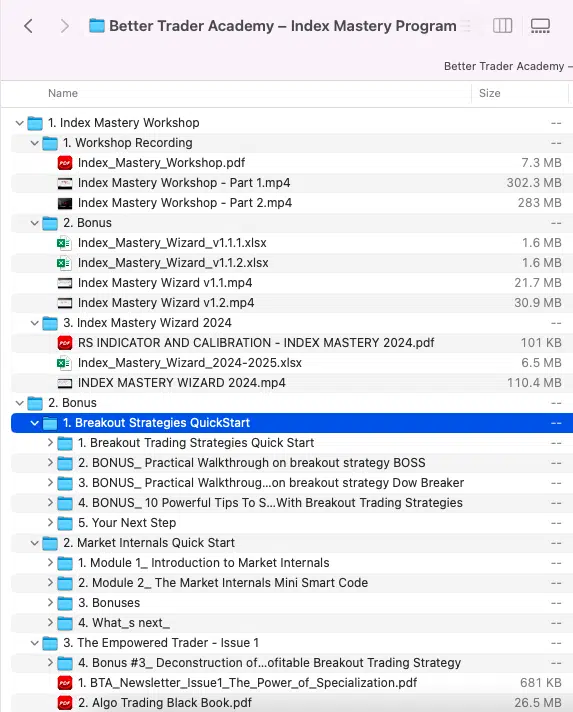Screen dimensions: 573x712
Task: Select the Index_Mastery_Workshop.pdf icon
Action: (65, 163)
